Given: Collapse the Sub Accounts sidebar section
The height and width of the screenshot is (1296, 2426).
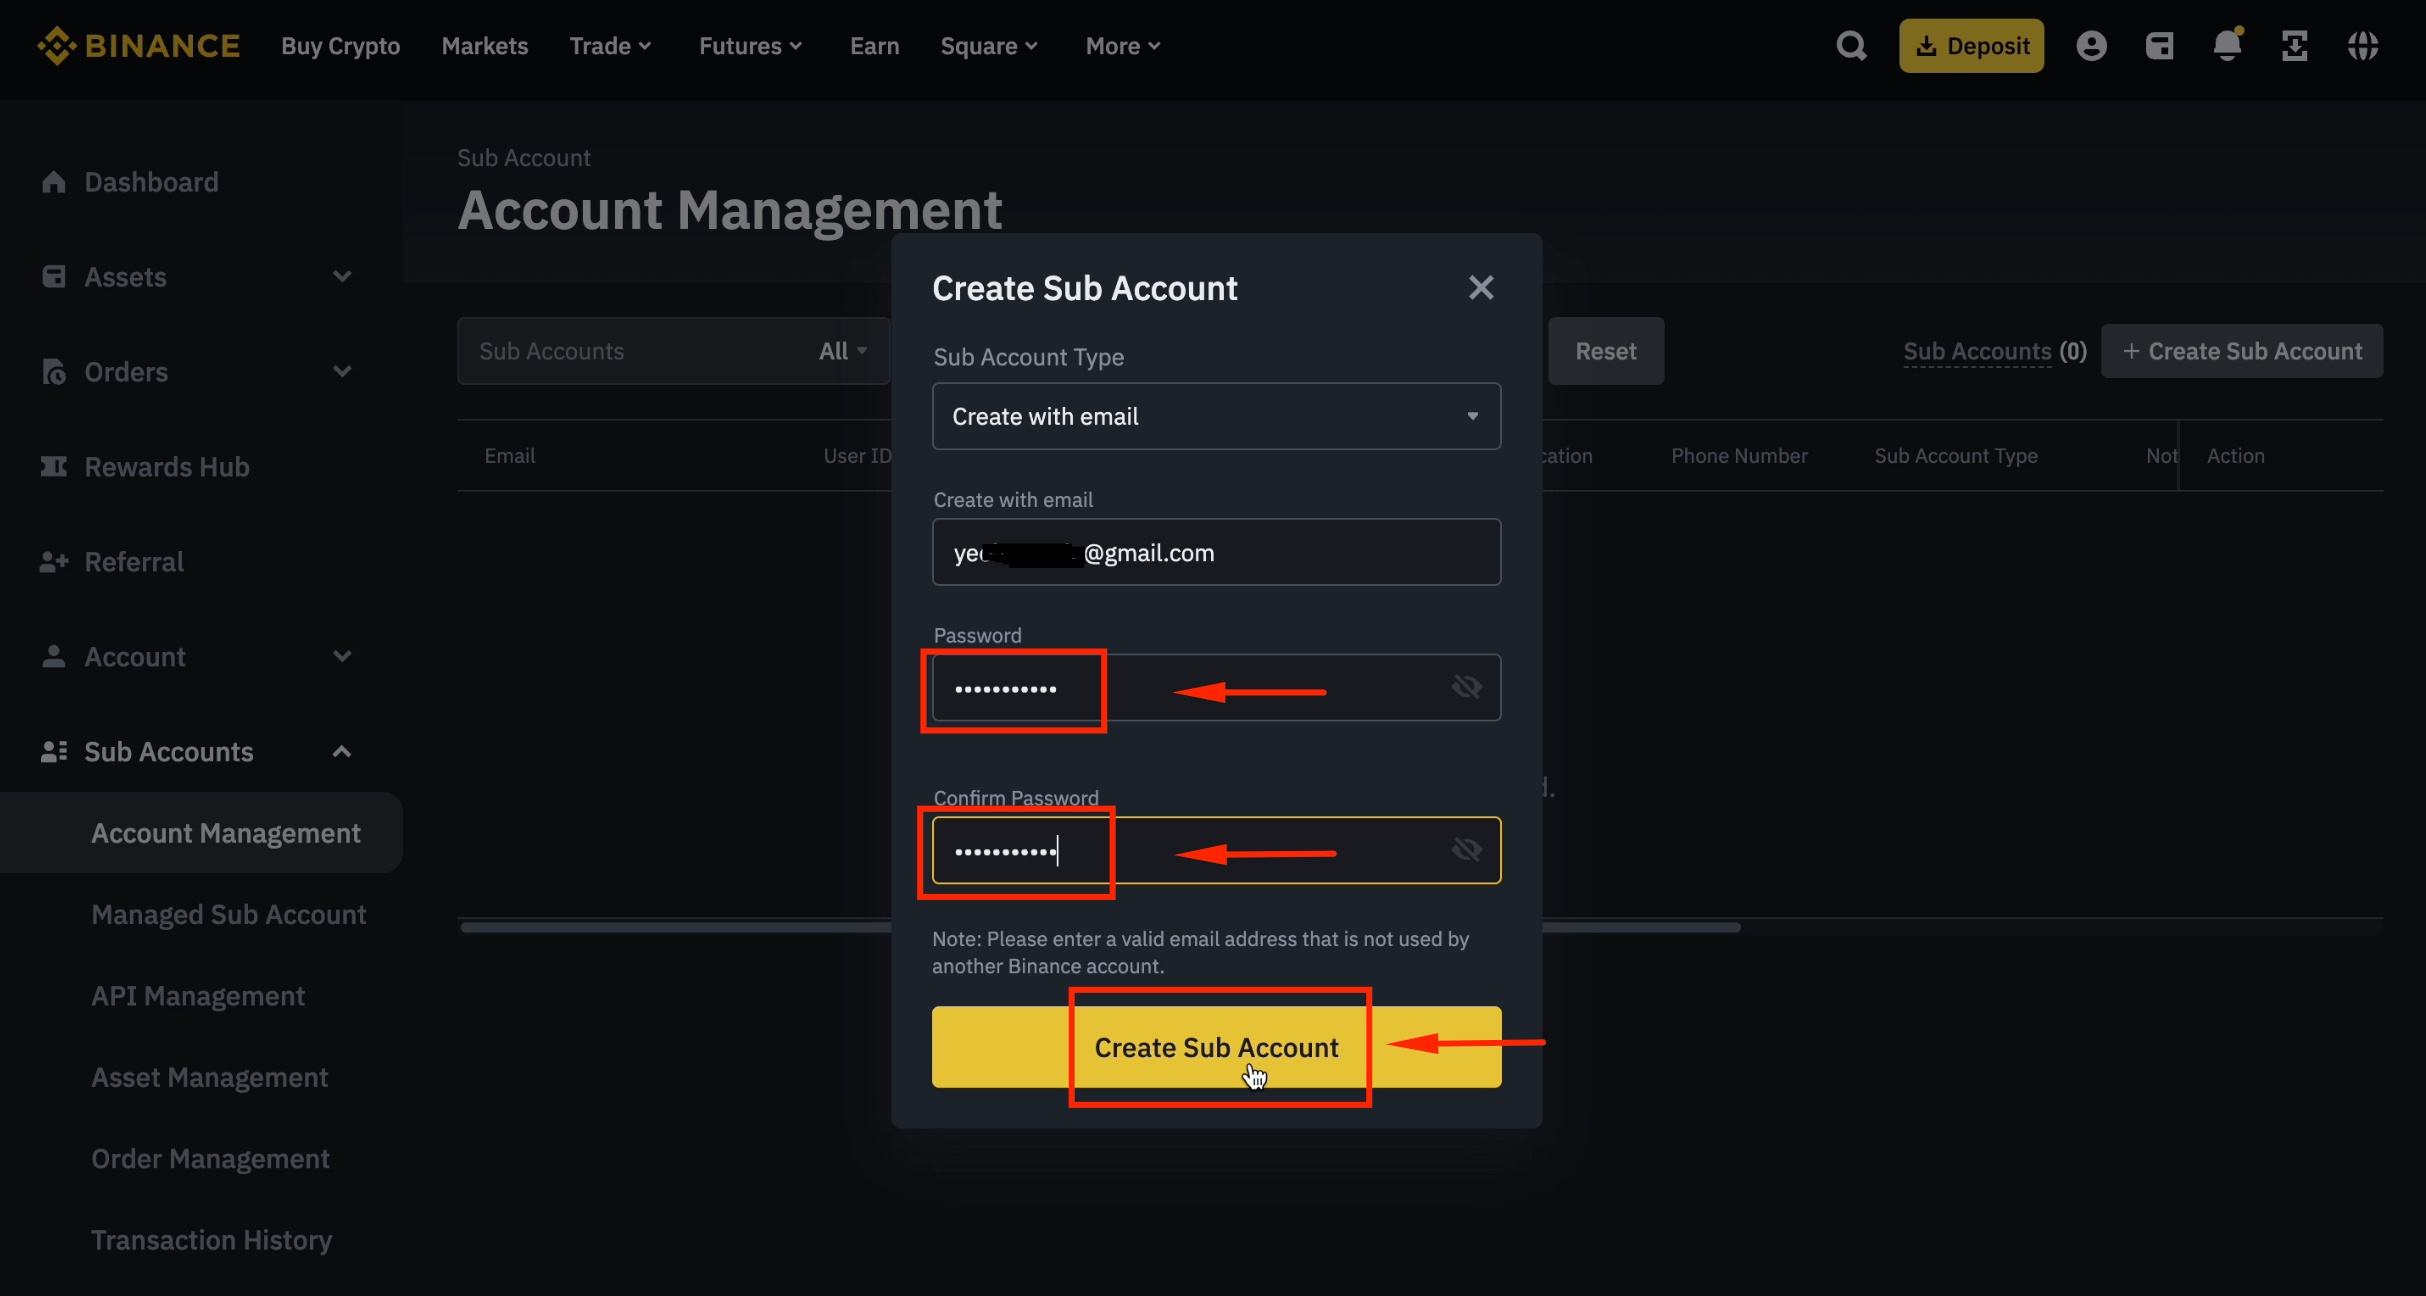Looking at the screenshot, I should [x=342, y=751].
